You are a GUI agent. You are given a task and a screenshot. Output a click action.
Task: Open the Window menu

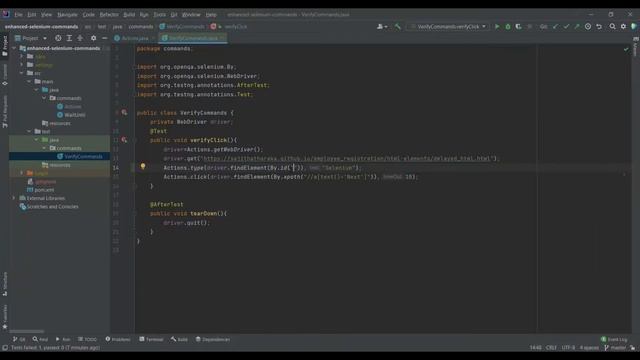[x=191, y=15]
